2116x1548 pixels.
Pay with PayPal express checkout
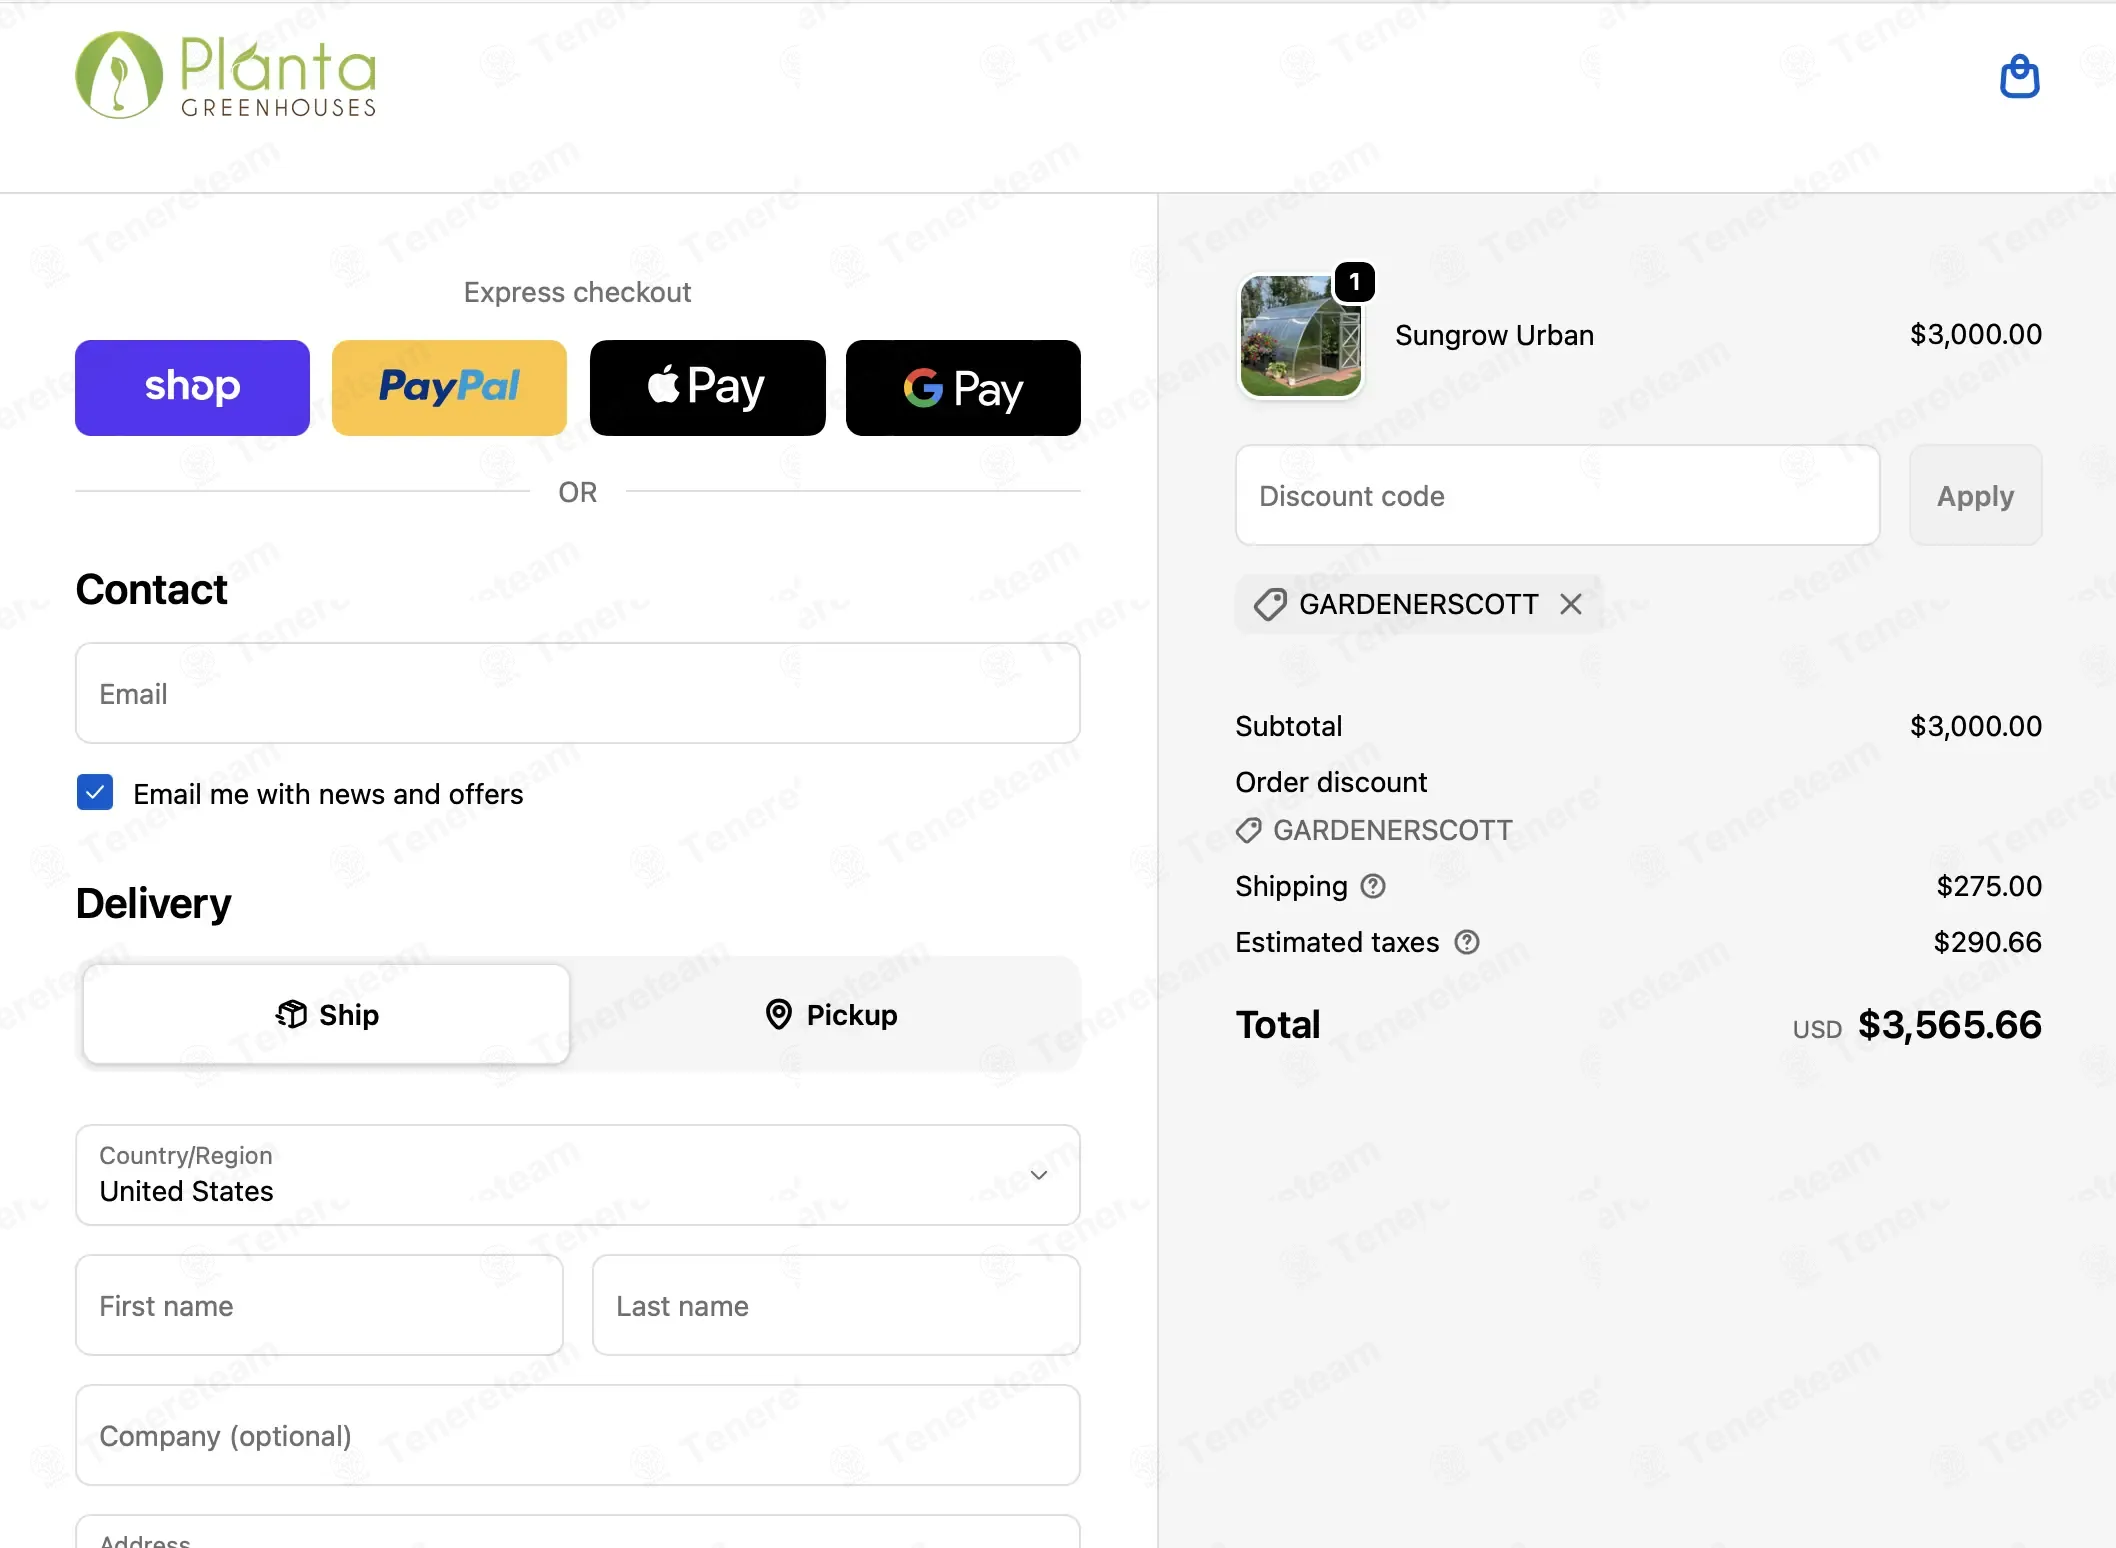(449, 388)
